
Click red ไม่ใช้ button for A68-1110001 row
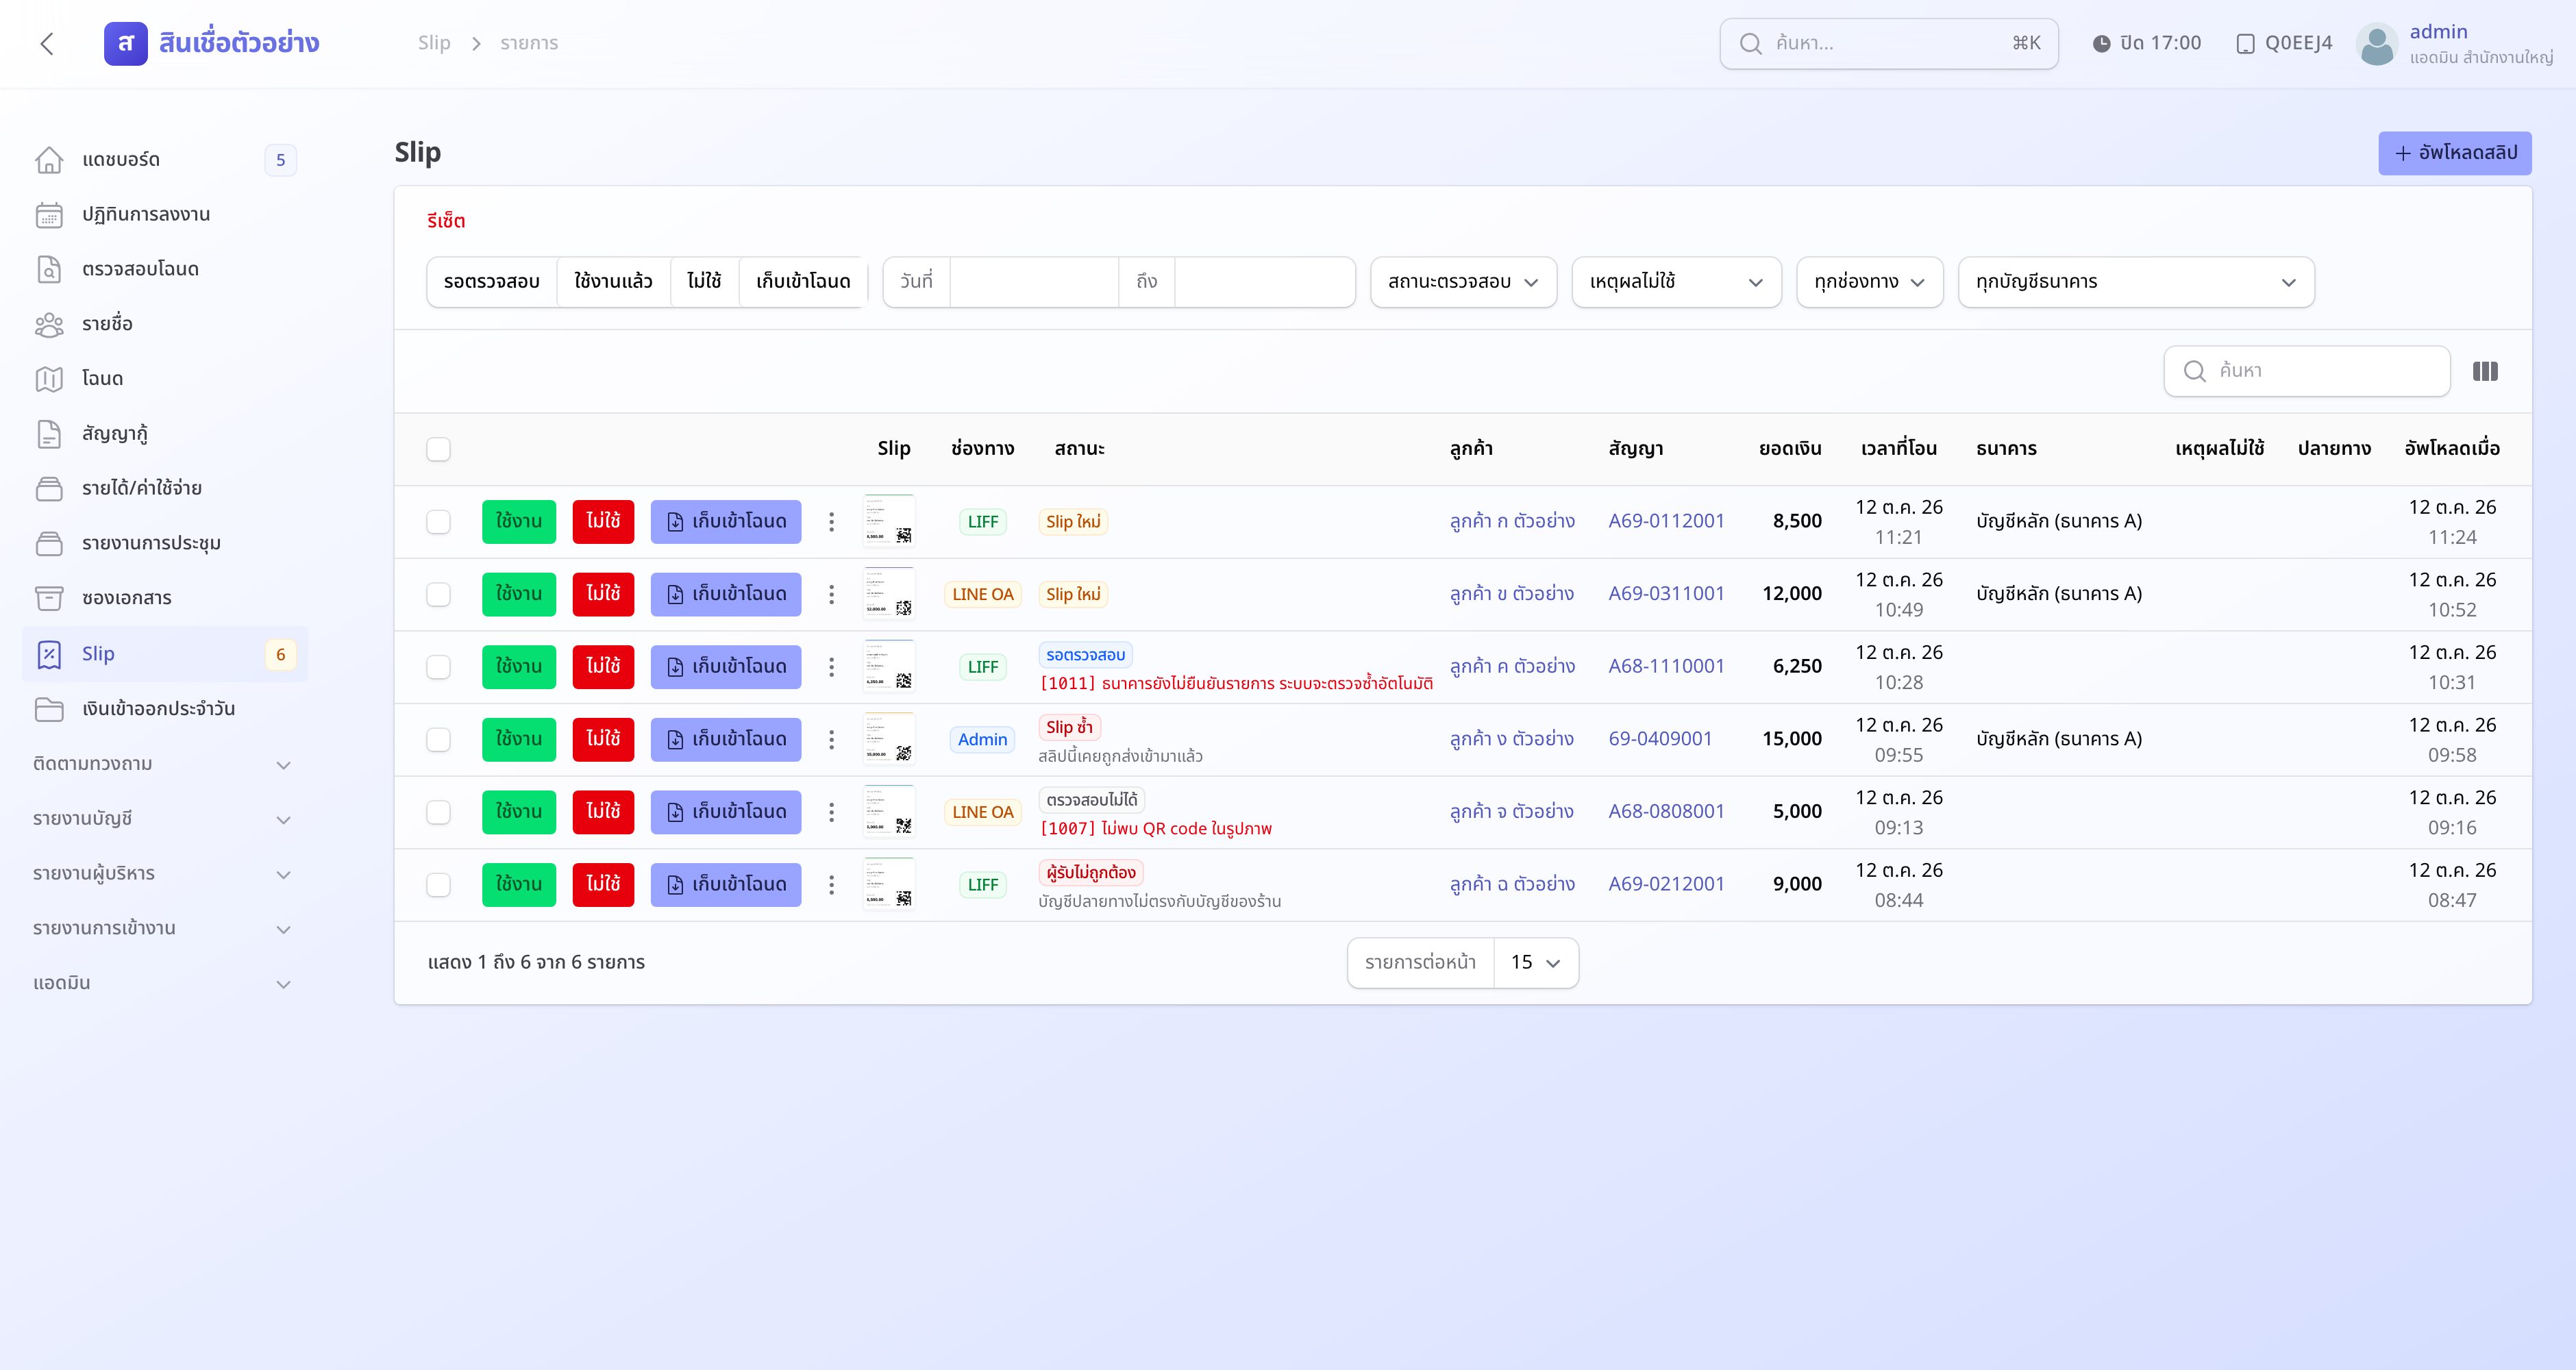pos(603,667)
